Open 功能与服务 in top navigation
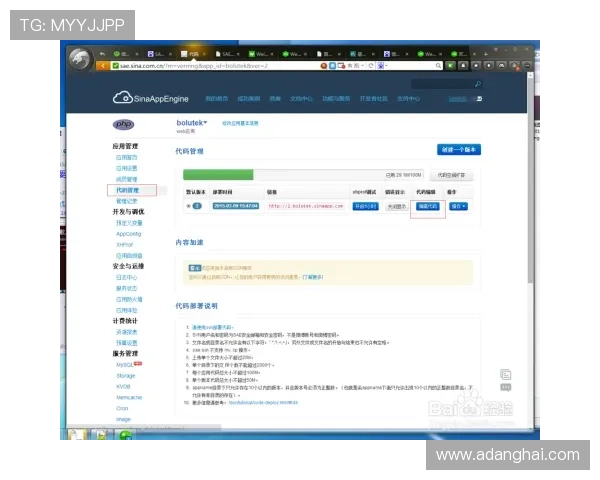The image size is (600, 480). [336, 99]
